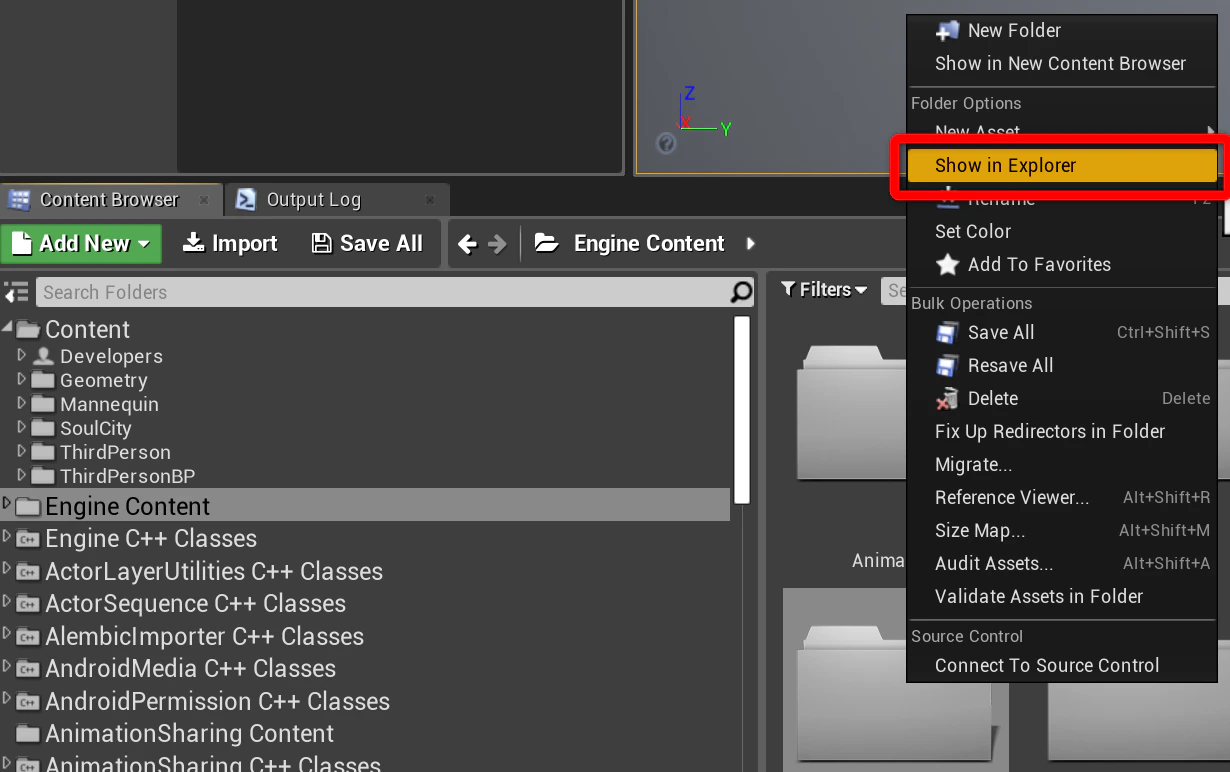Go back with the left arrow
This screenshot has height=772, width=1230.
pos(467,243)
